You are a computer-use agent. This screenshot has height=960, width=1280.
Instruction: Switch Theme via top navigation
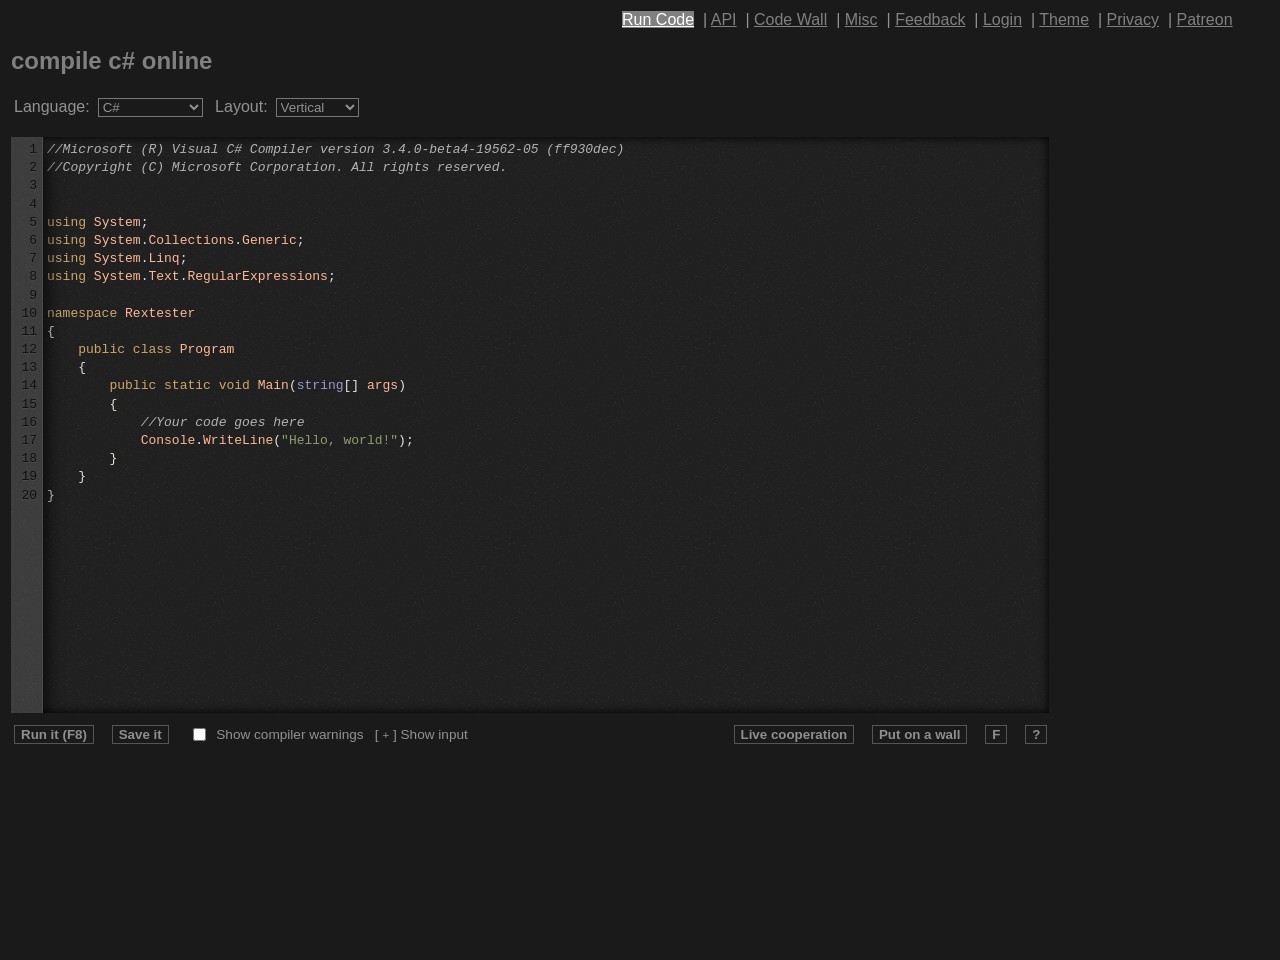point(1063,20)
